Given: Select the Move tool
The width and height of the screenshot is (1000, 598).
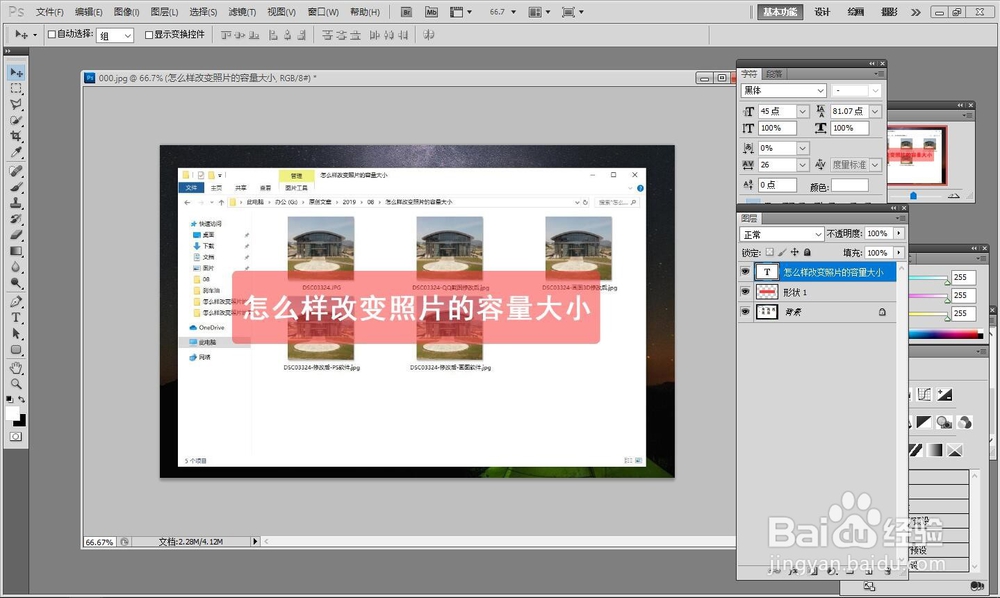Looking at the screenshot, I should 14,72.
